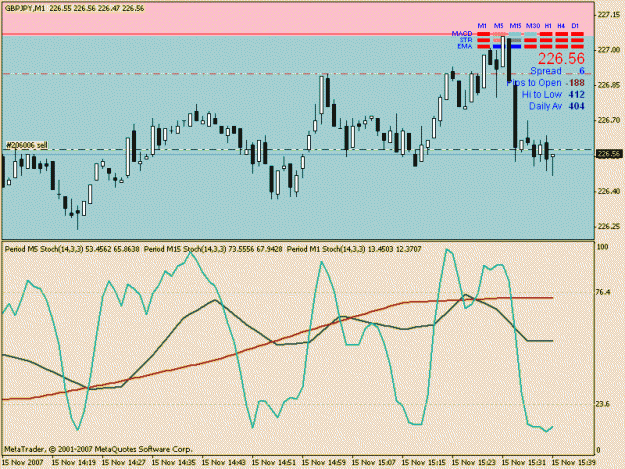Click the 15 Nov 14:51 time axis label
Image resolution: width=625 pixels, height=469 pixels.
(274, 463)
